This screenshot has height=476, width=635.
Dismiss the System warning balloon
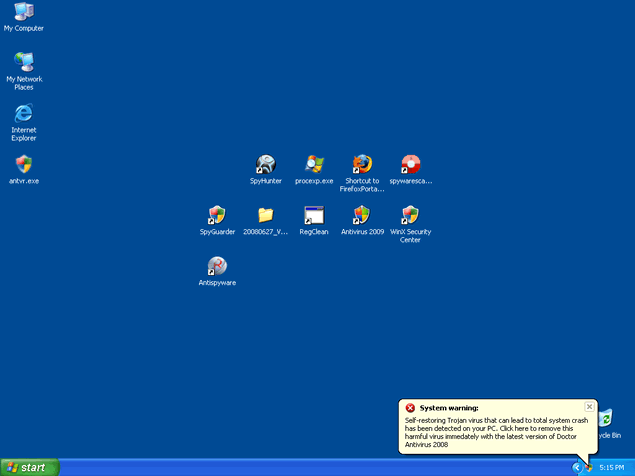[589, 407]
